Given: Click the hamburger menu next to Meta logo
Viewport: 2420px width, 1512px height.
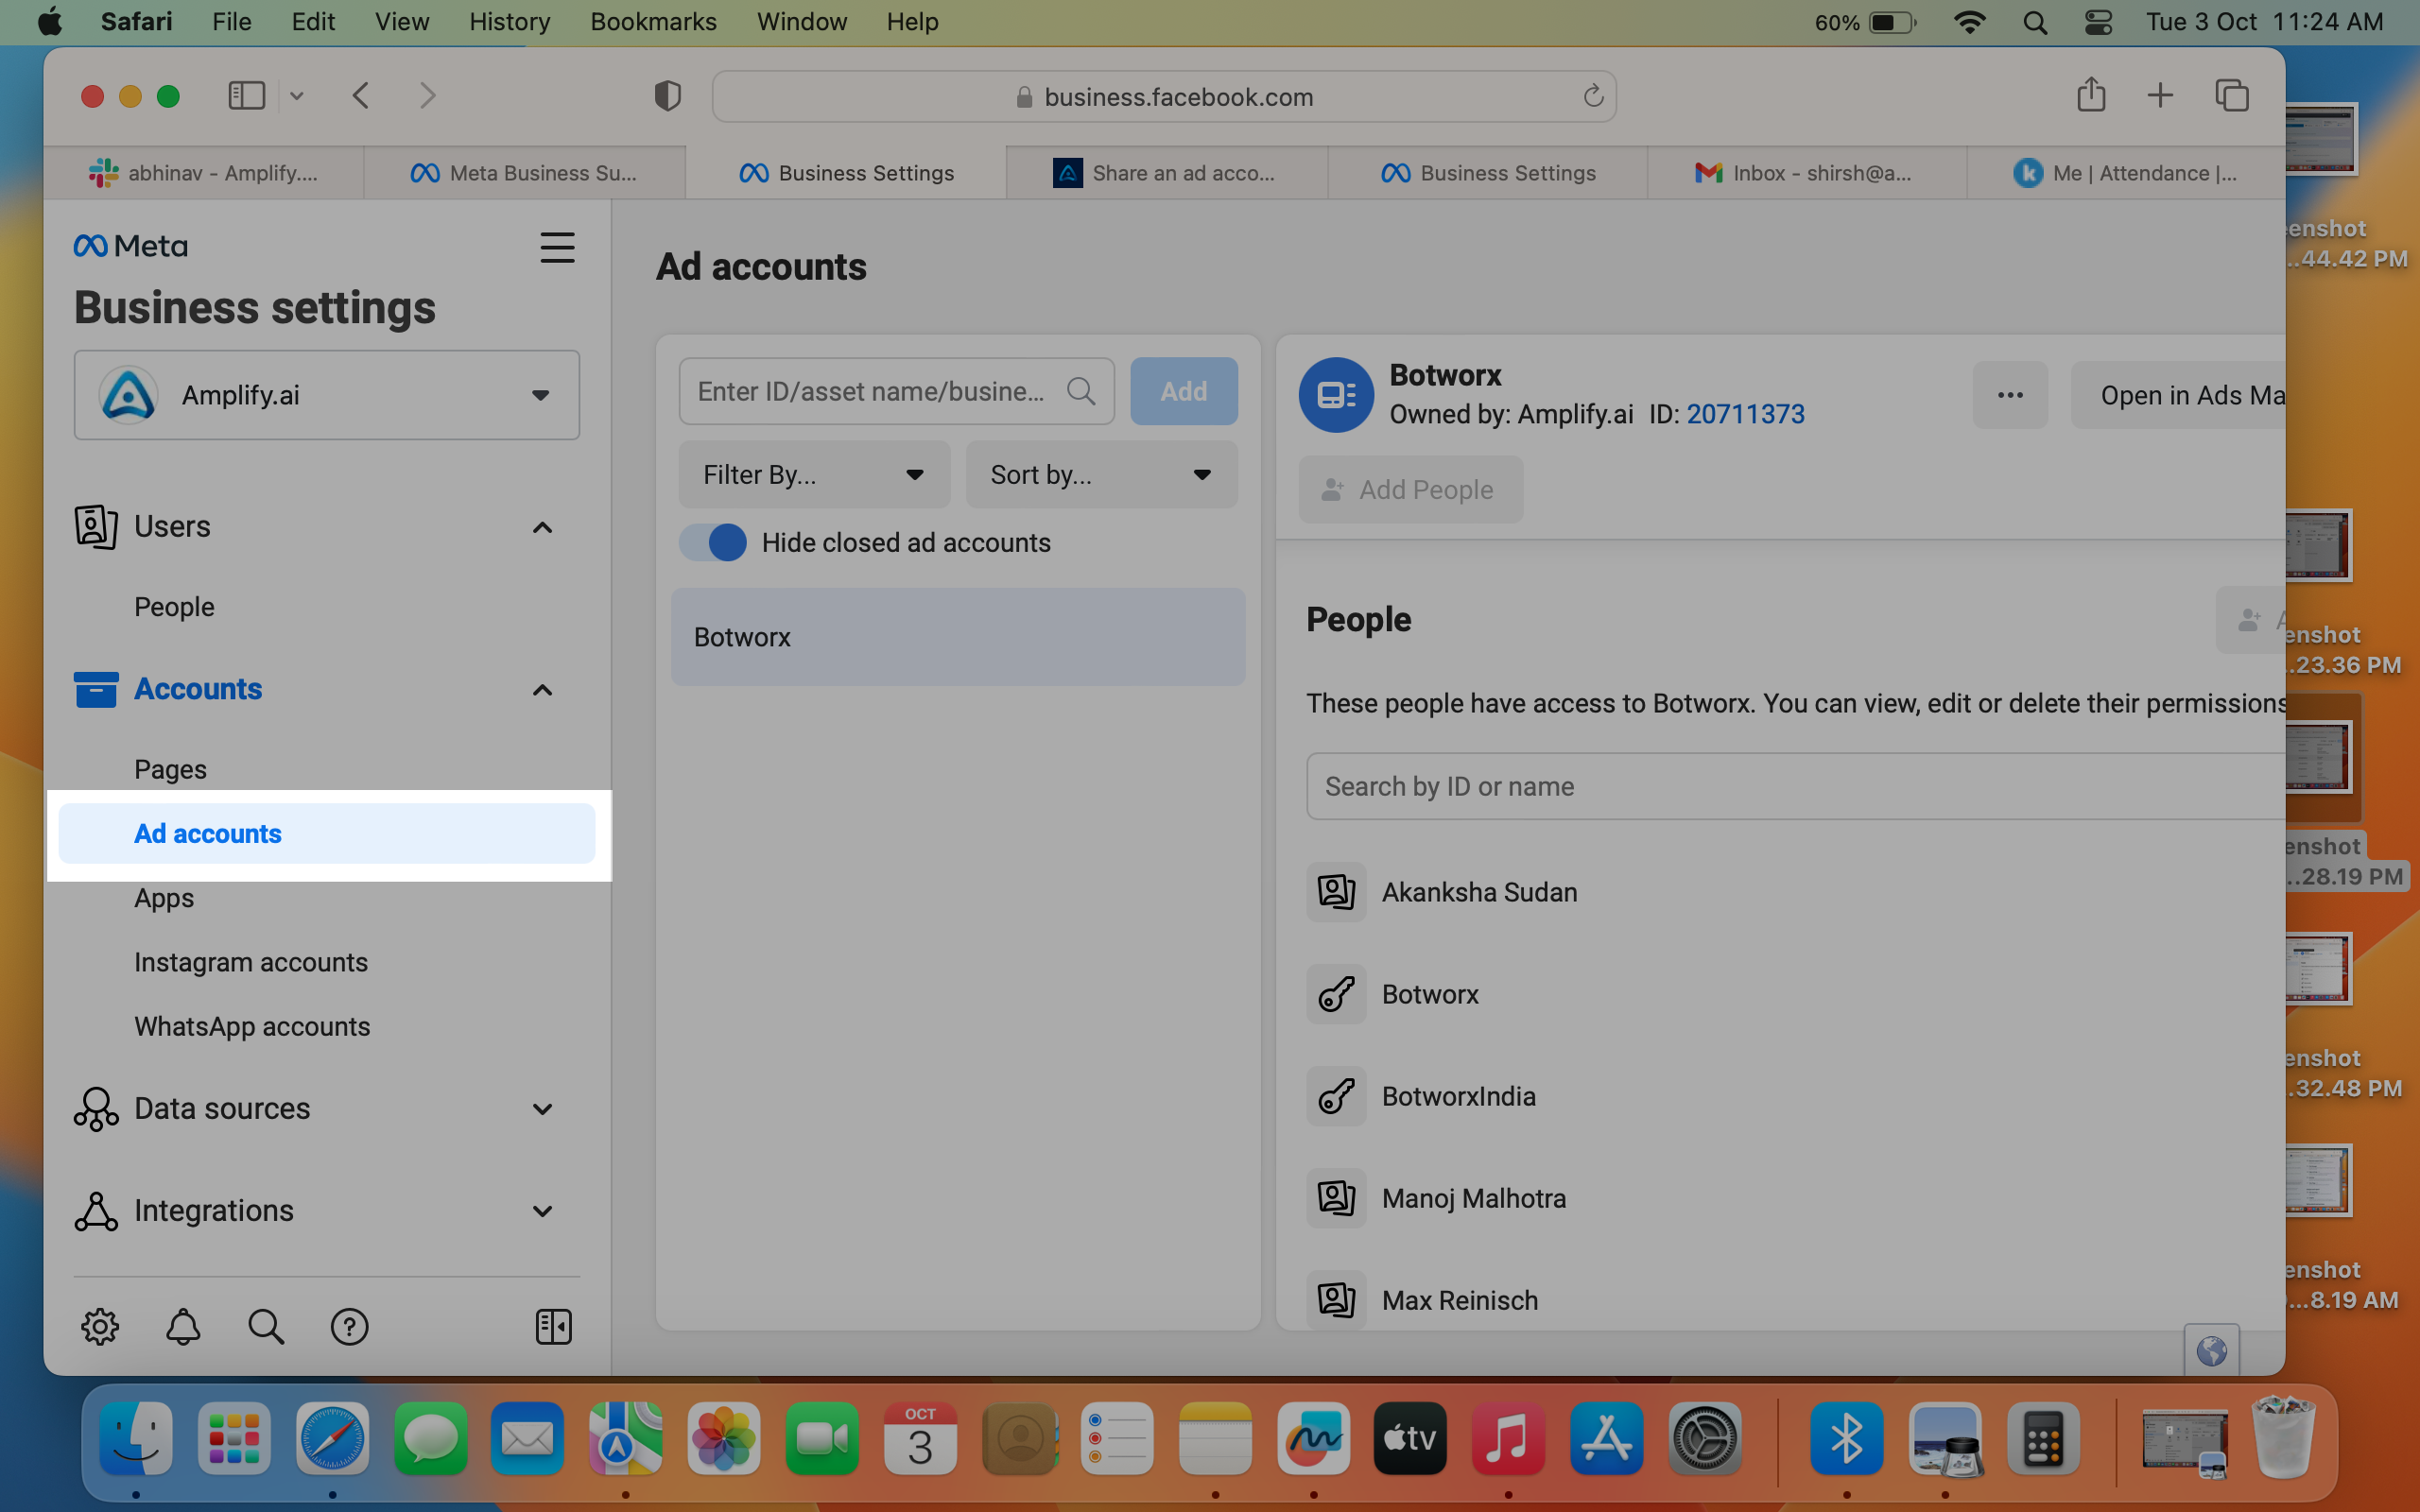Looking at the screenshot, I should pyautogui.click(x=557, y=247).
